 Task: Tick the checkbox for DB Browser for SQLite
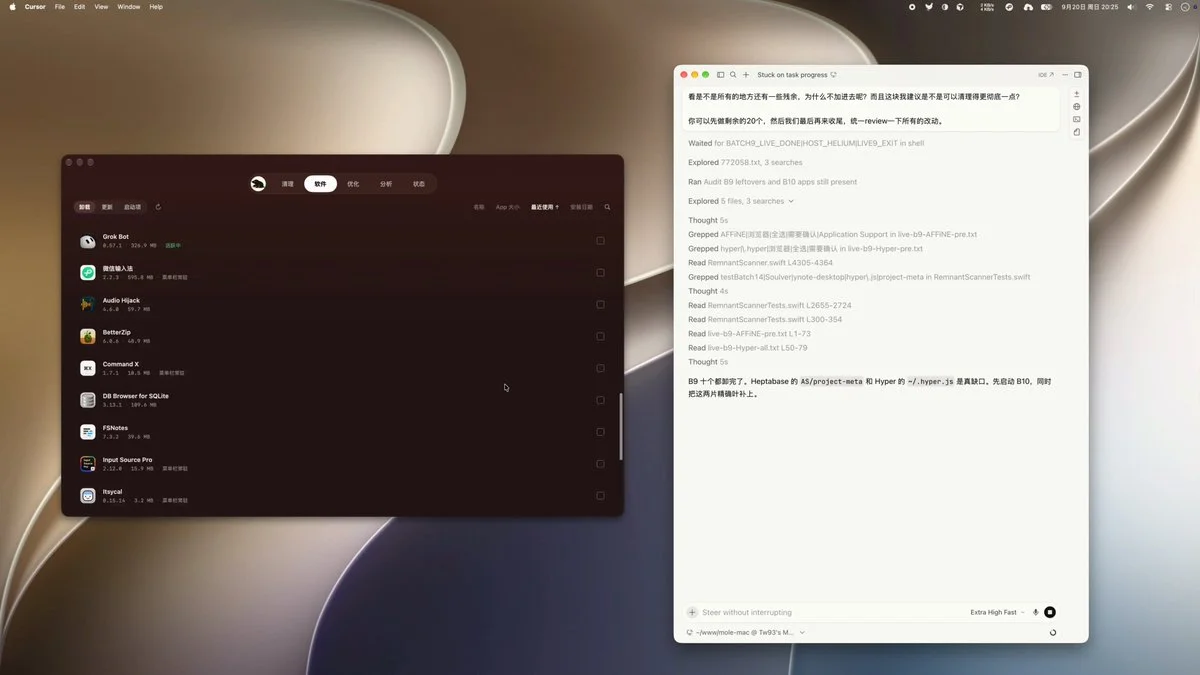point(600,400)
